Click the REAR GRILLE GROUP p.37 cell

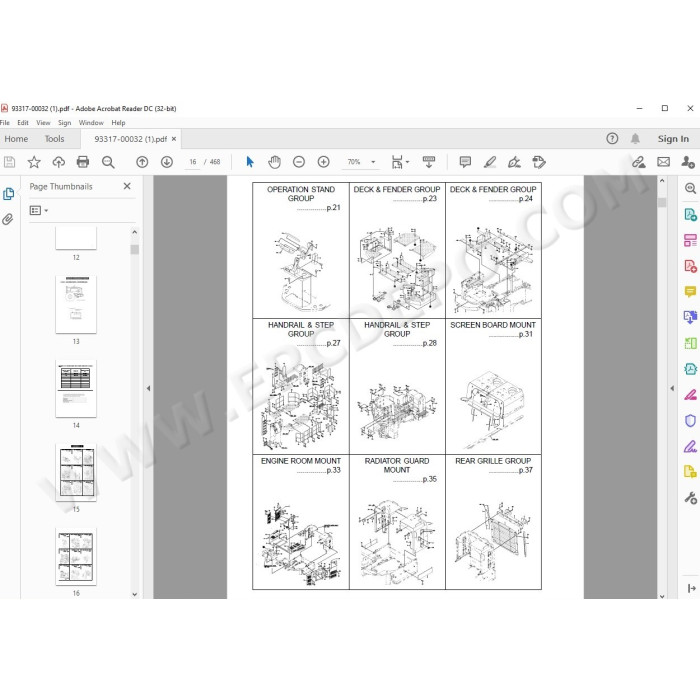493,522
